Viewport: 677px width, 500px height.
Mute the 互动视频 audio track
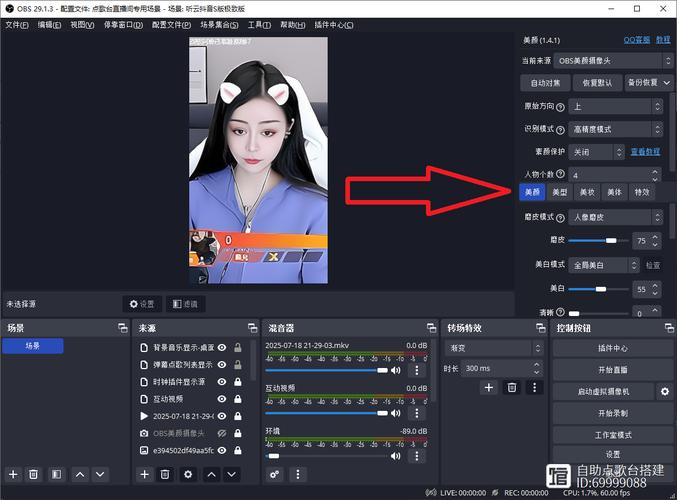[x=395, y=413]
